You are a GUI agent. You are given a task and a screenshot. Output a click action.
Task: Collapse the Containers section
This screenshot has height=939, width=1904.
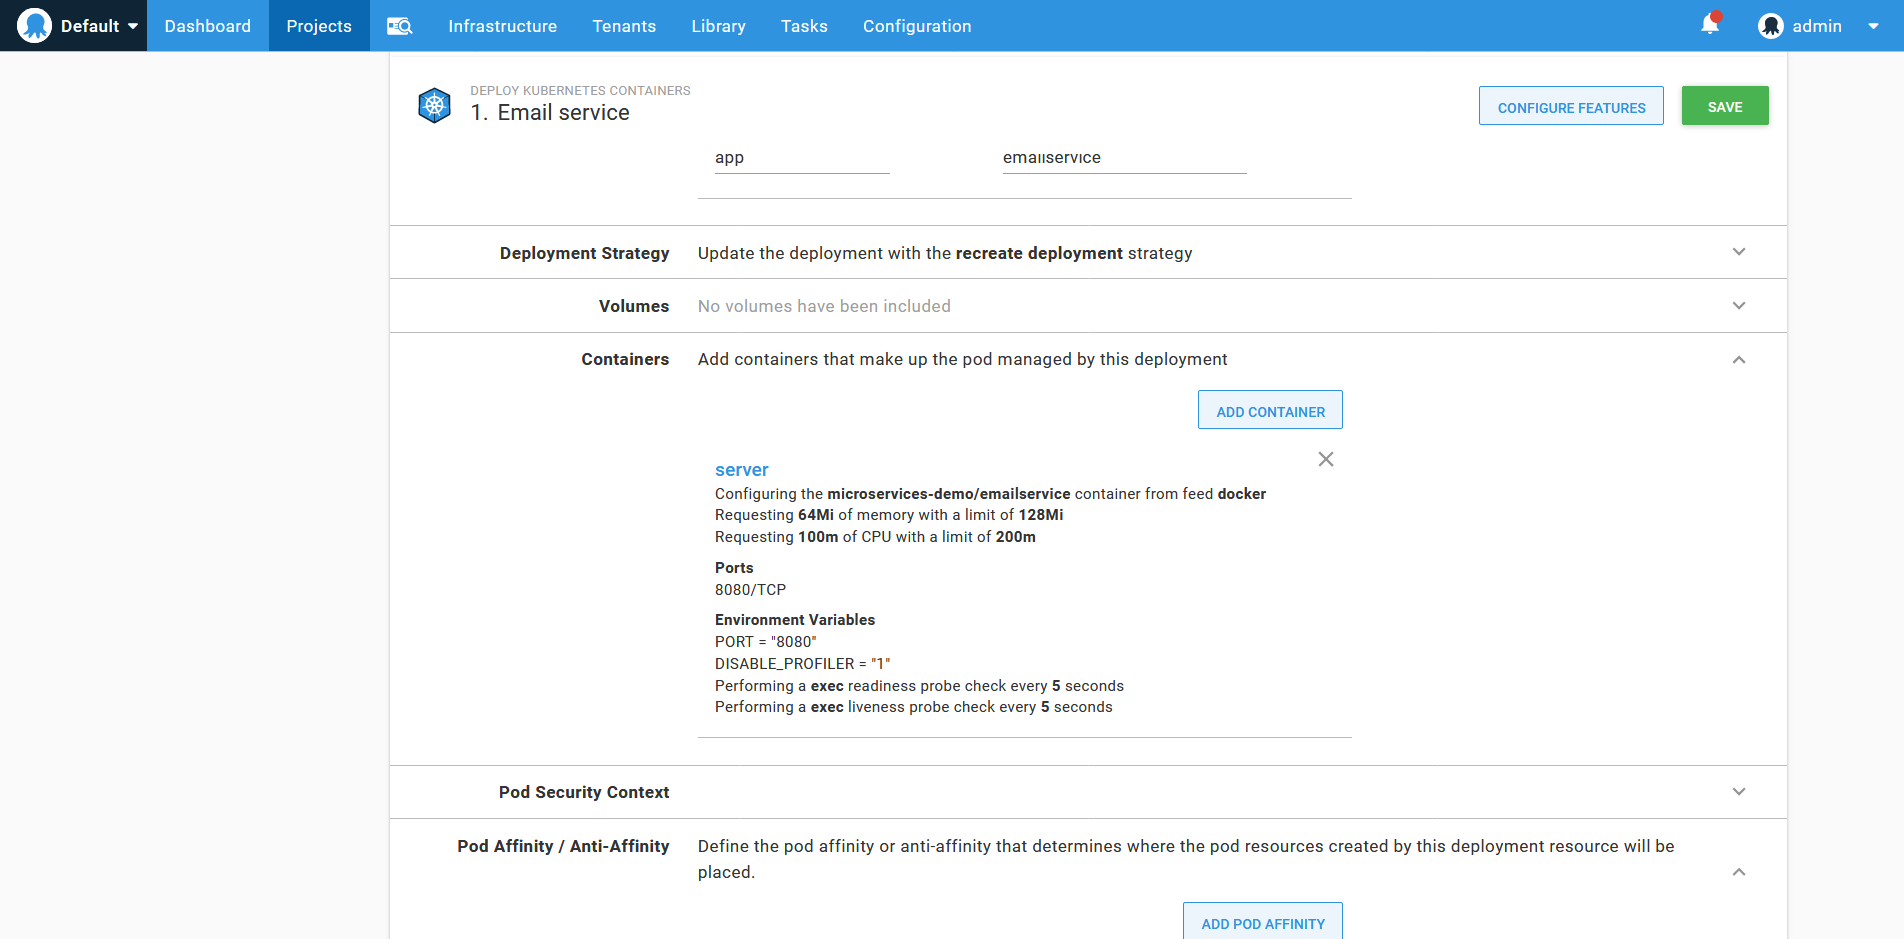[1739, 359]
